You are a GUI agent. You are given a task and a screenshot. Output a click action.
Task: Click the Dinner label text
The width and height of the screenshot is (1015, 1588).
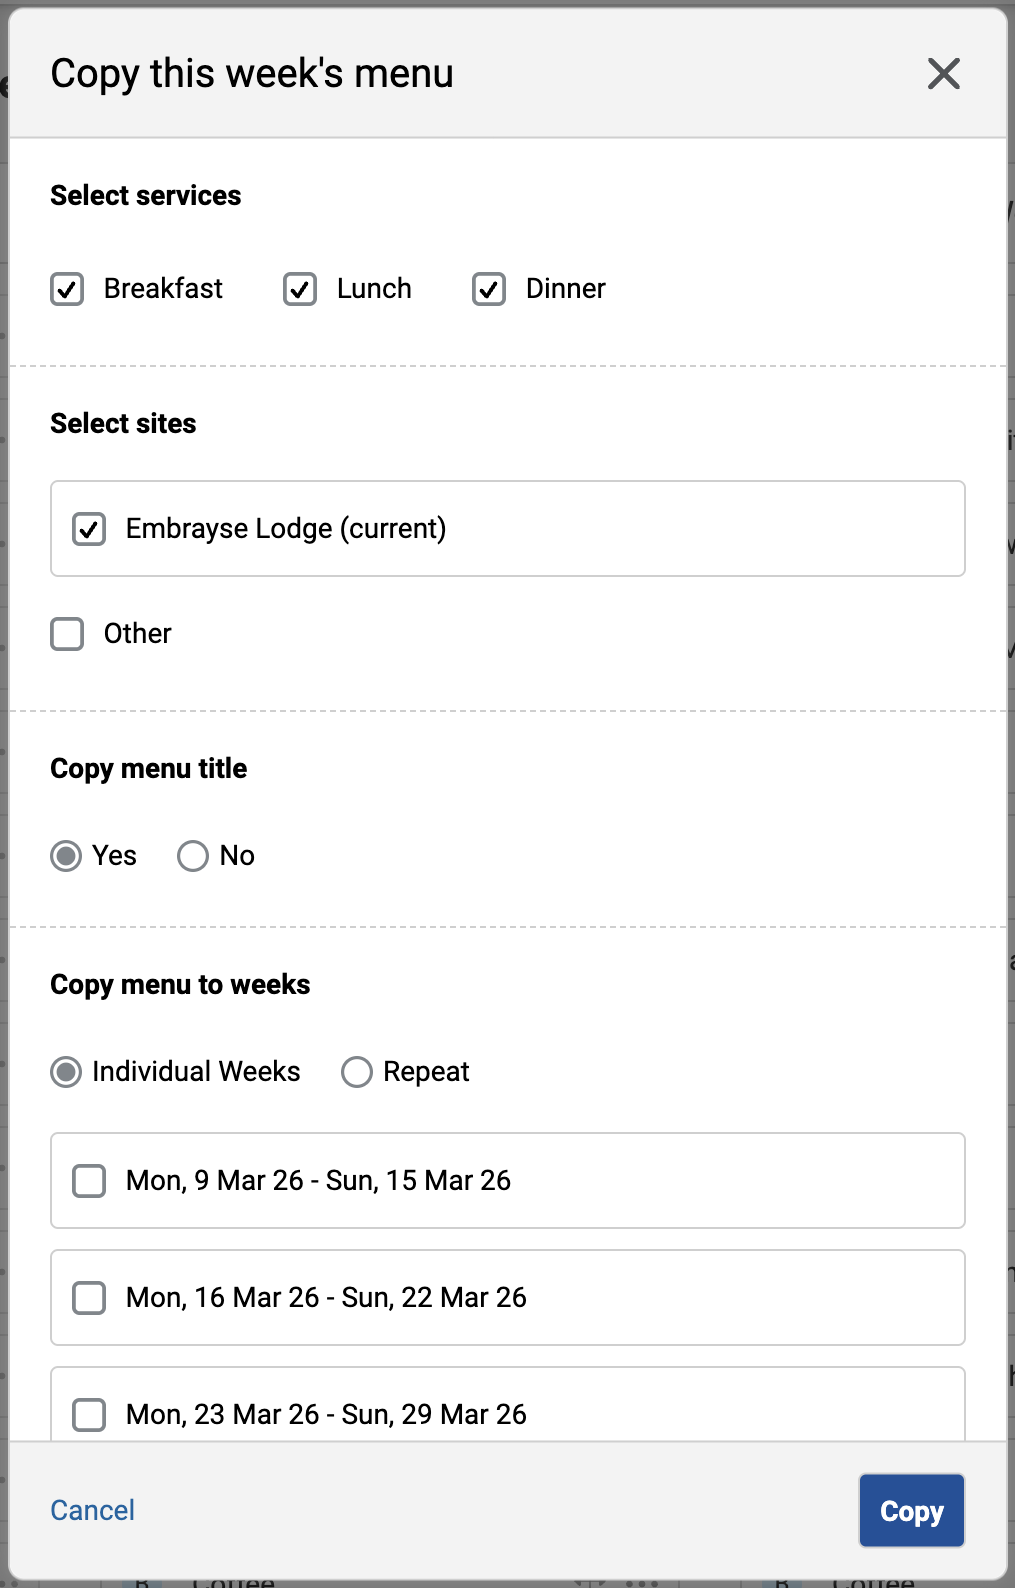[565, 289]
